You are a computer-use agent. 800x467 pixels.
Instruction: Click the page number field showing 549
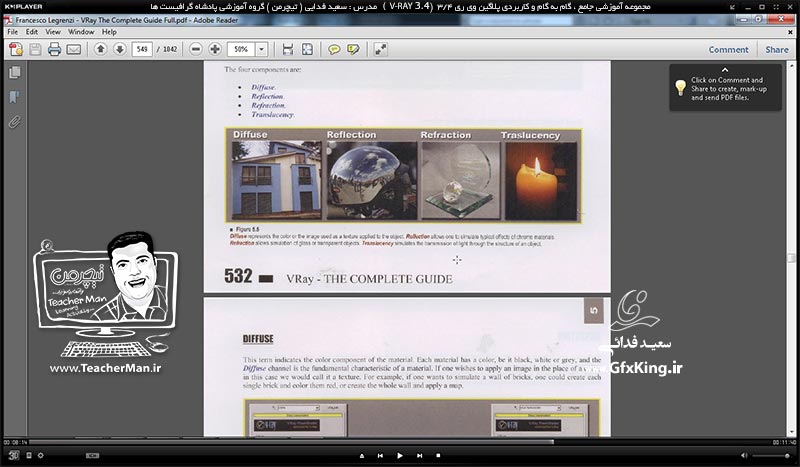pyautogui.click(x=142, y=50)
